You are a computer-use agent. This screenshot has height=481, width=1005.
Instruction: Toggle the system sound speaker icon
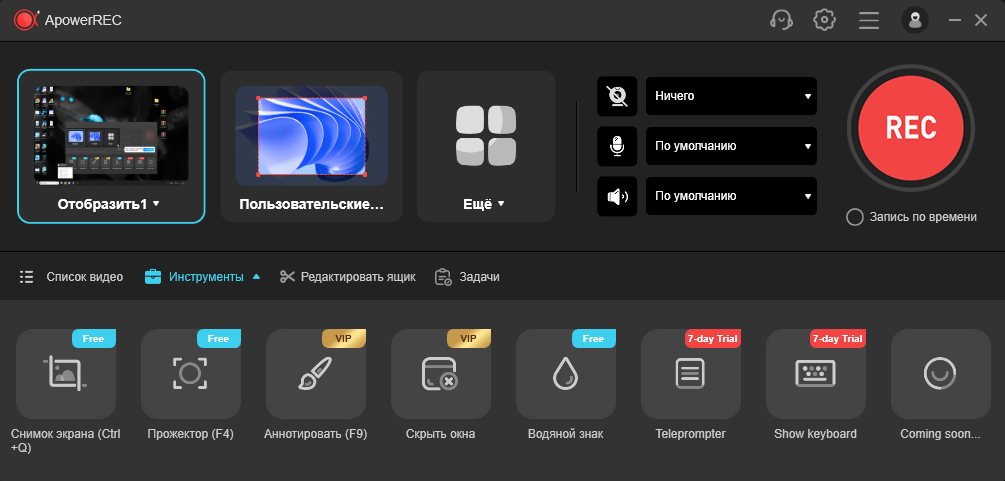(x=617, y=196)
